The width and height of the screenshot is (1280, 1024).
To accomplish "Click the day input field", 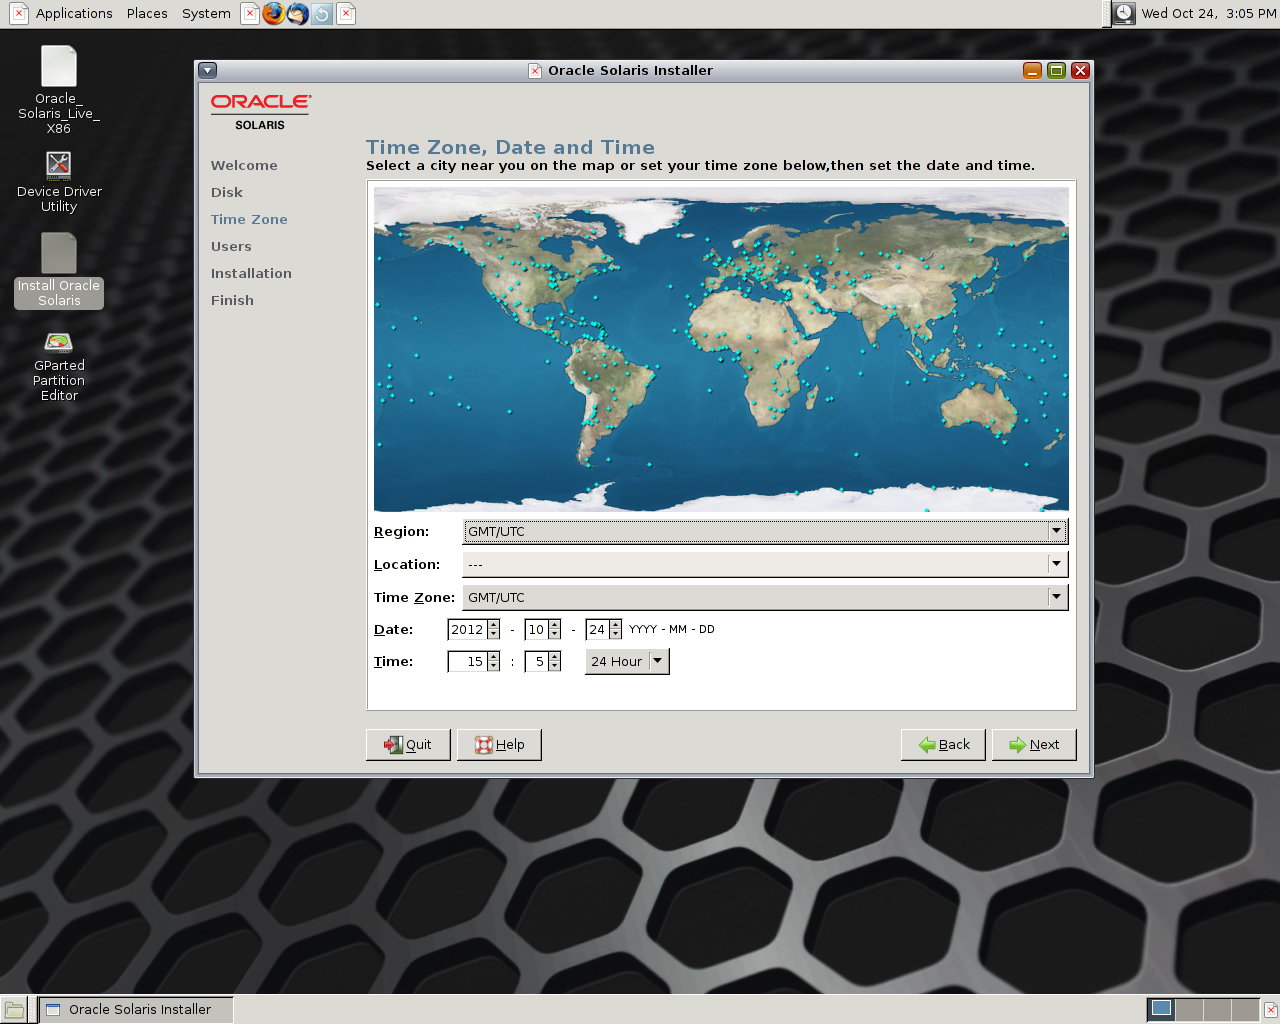I will tap(597, 630).
